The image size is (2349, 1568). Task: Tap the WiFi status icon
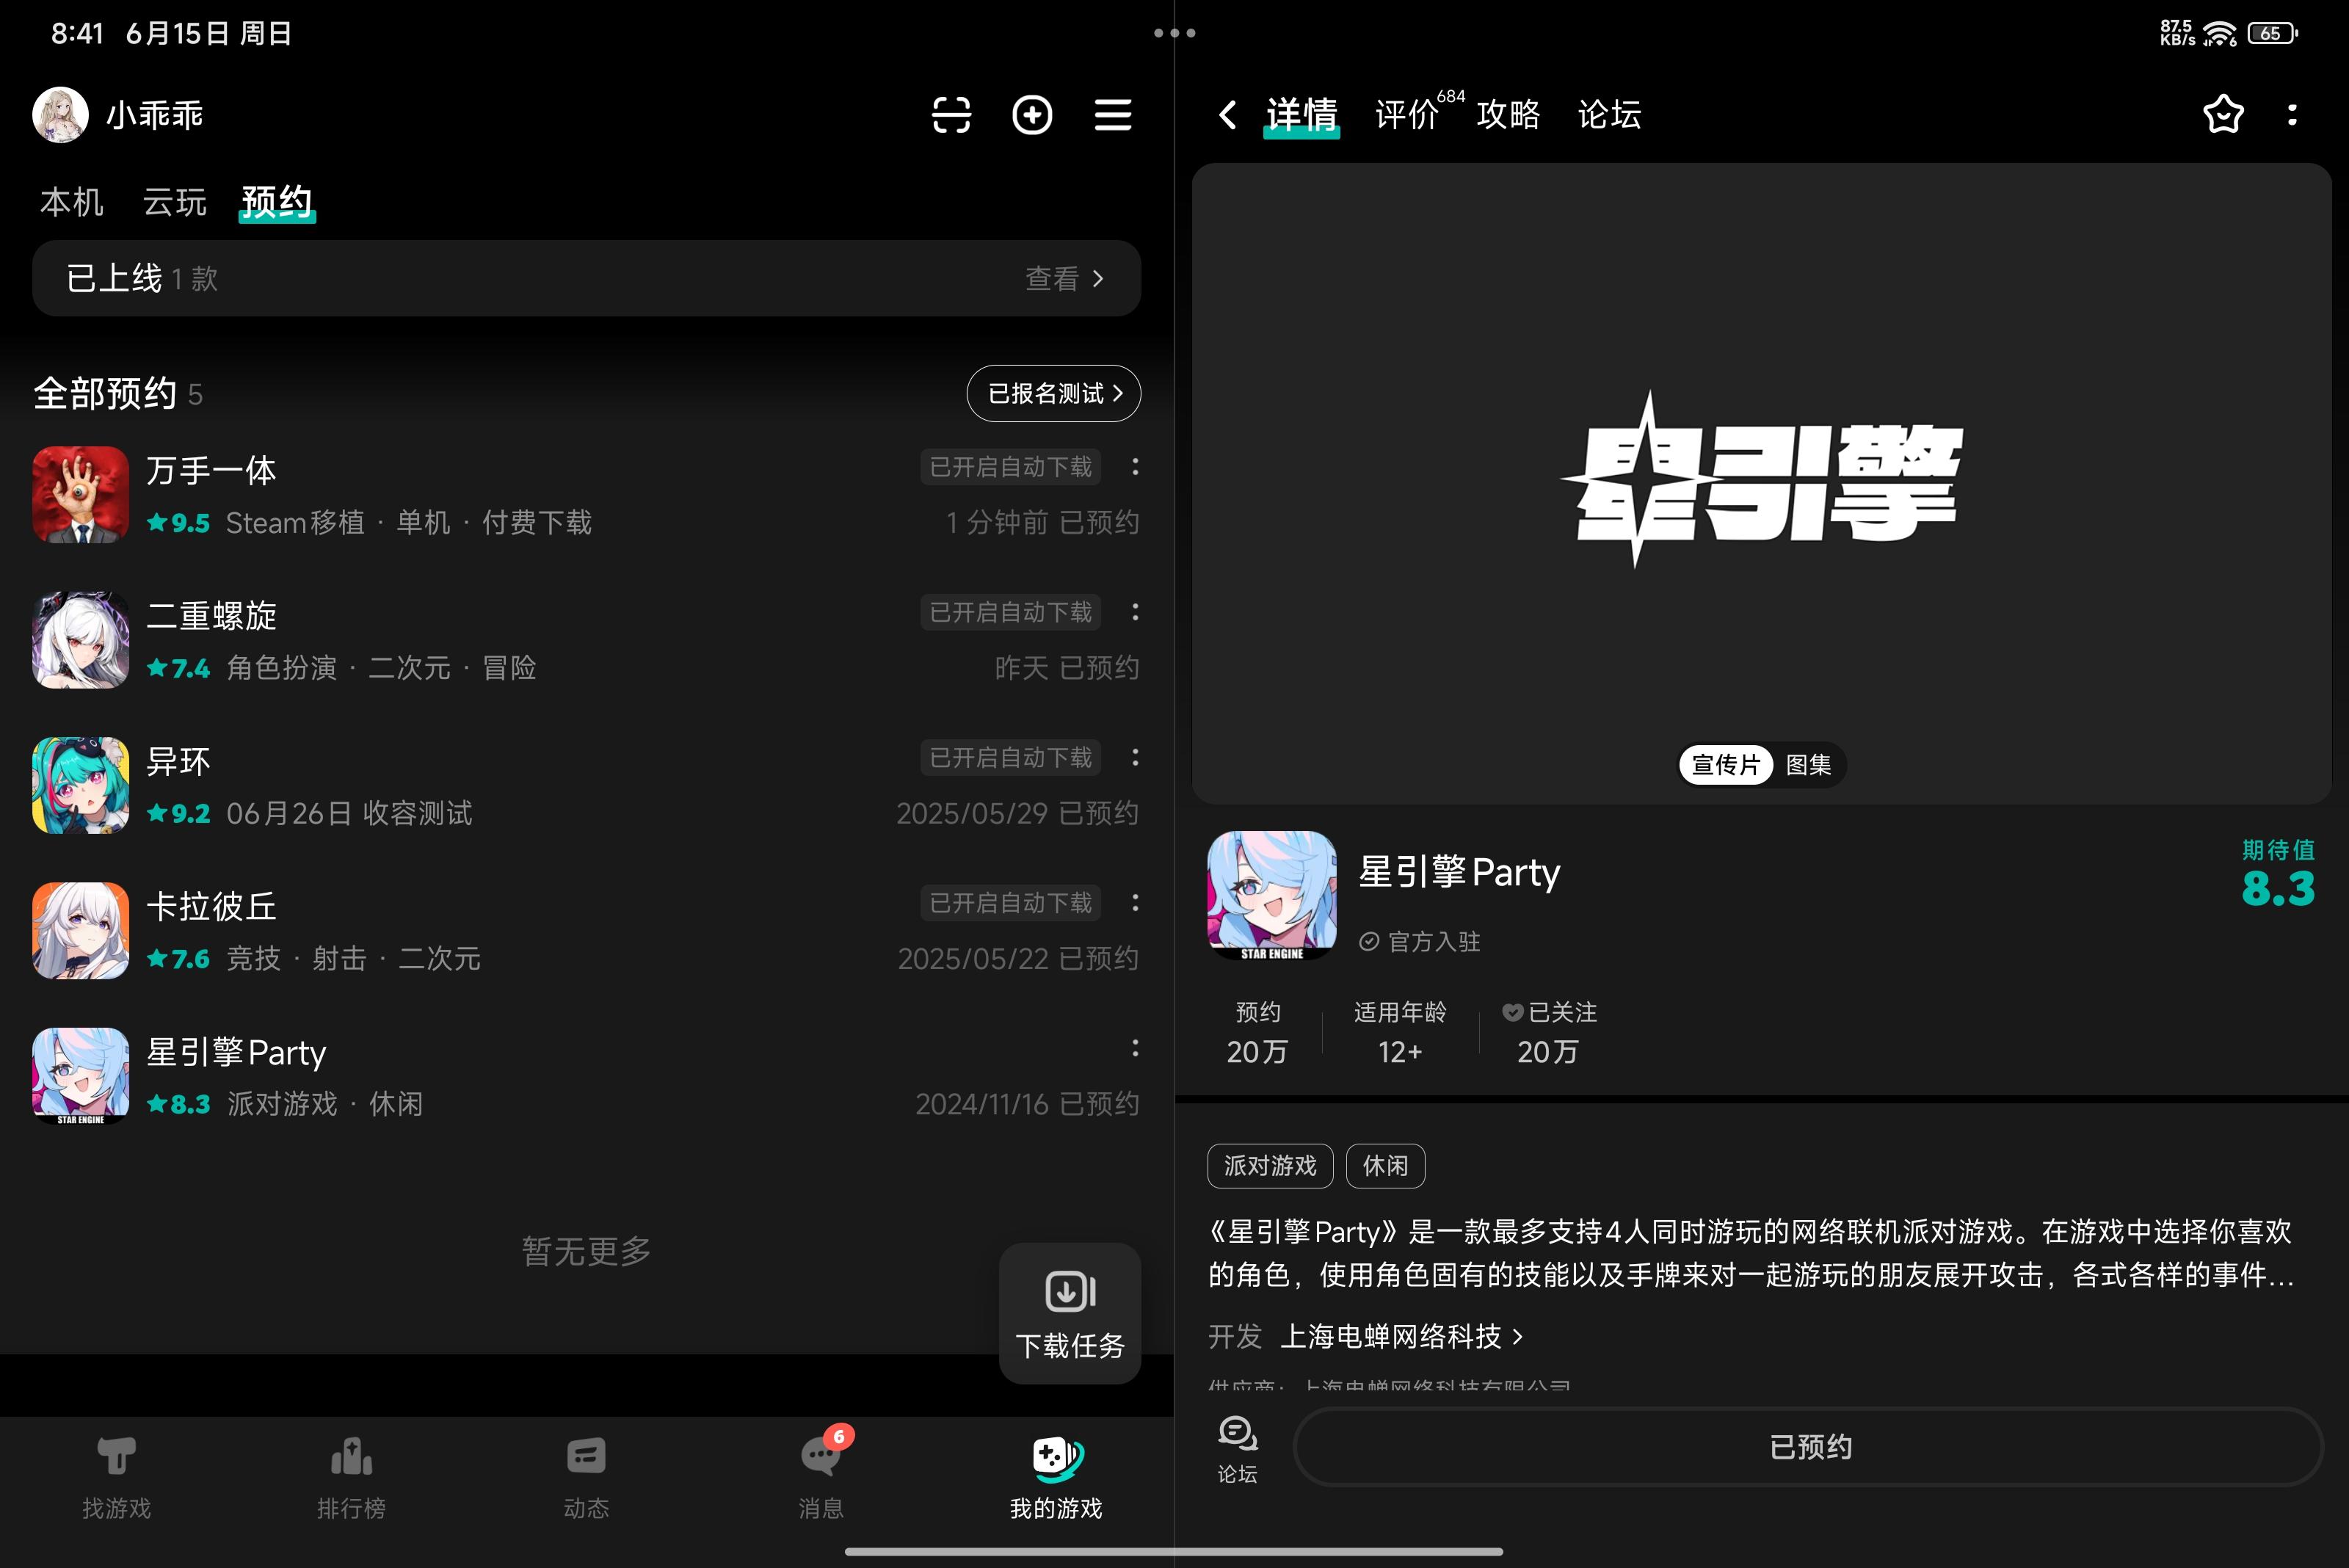coord(2220,33)
